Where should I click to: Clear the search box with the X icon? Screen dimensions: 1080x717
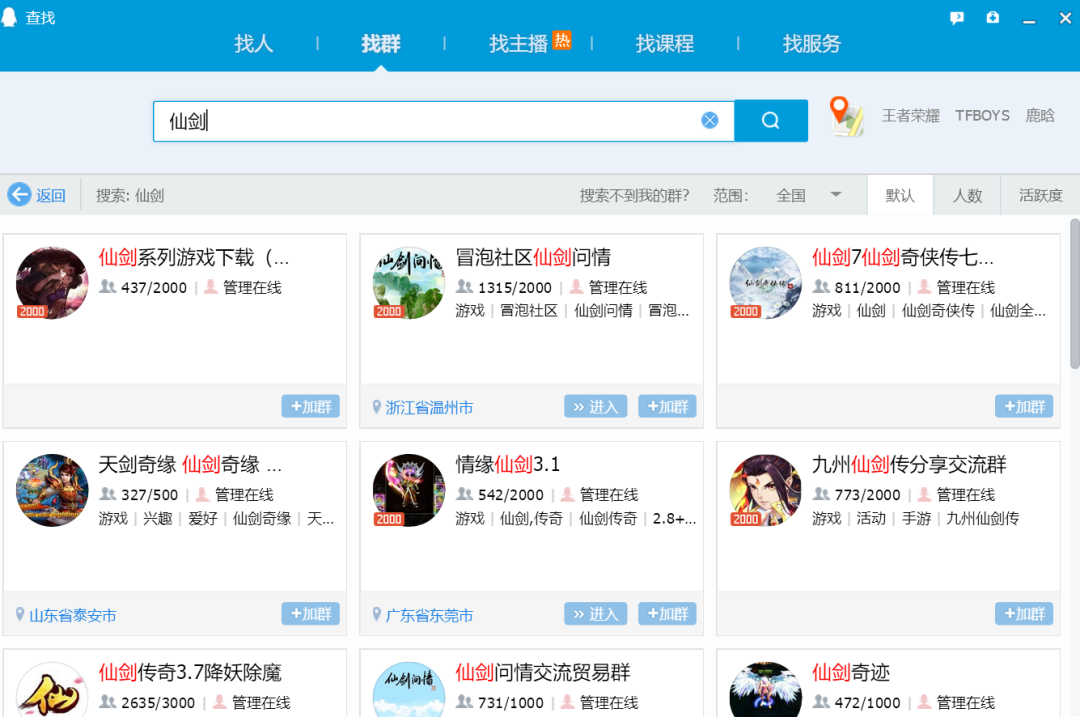tap(709, 121)
